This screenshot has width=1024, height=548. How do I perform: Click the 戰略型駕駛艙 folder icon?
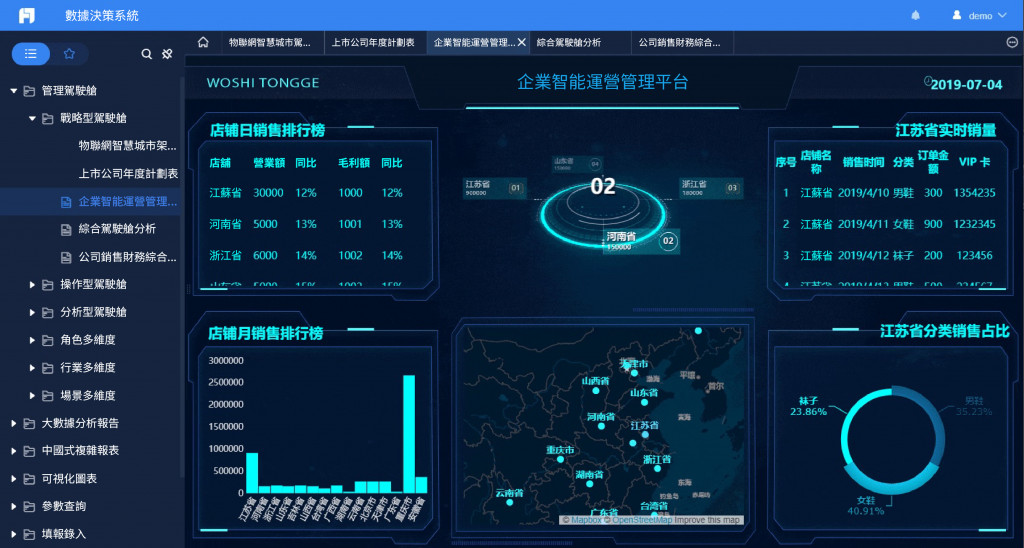[48, 118]
